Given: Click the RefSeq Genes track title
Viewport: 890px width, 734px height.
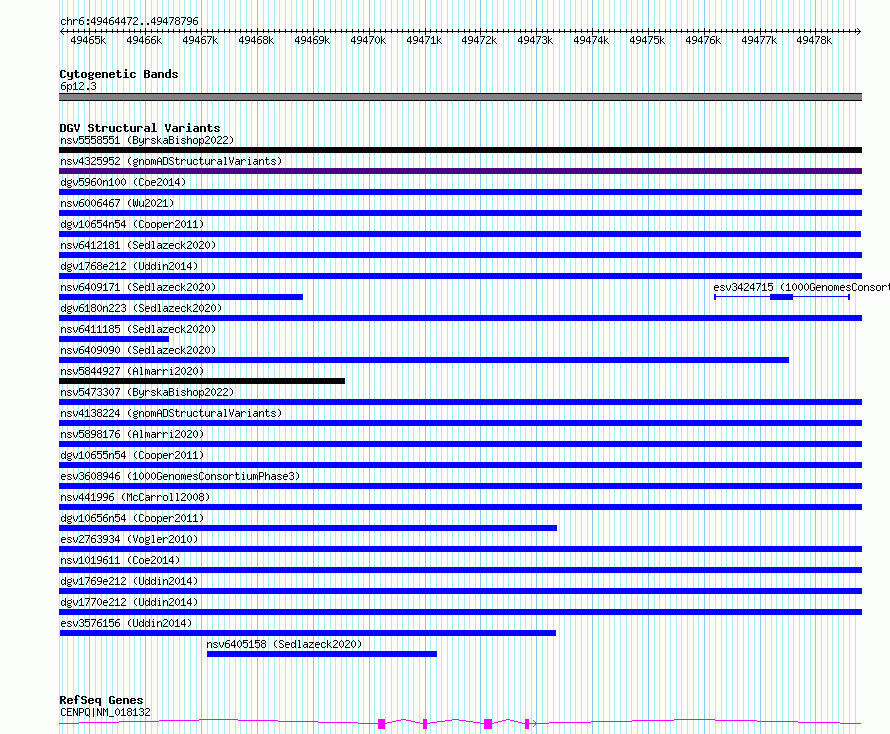Looking at the screenshot, I should [101, 701].
